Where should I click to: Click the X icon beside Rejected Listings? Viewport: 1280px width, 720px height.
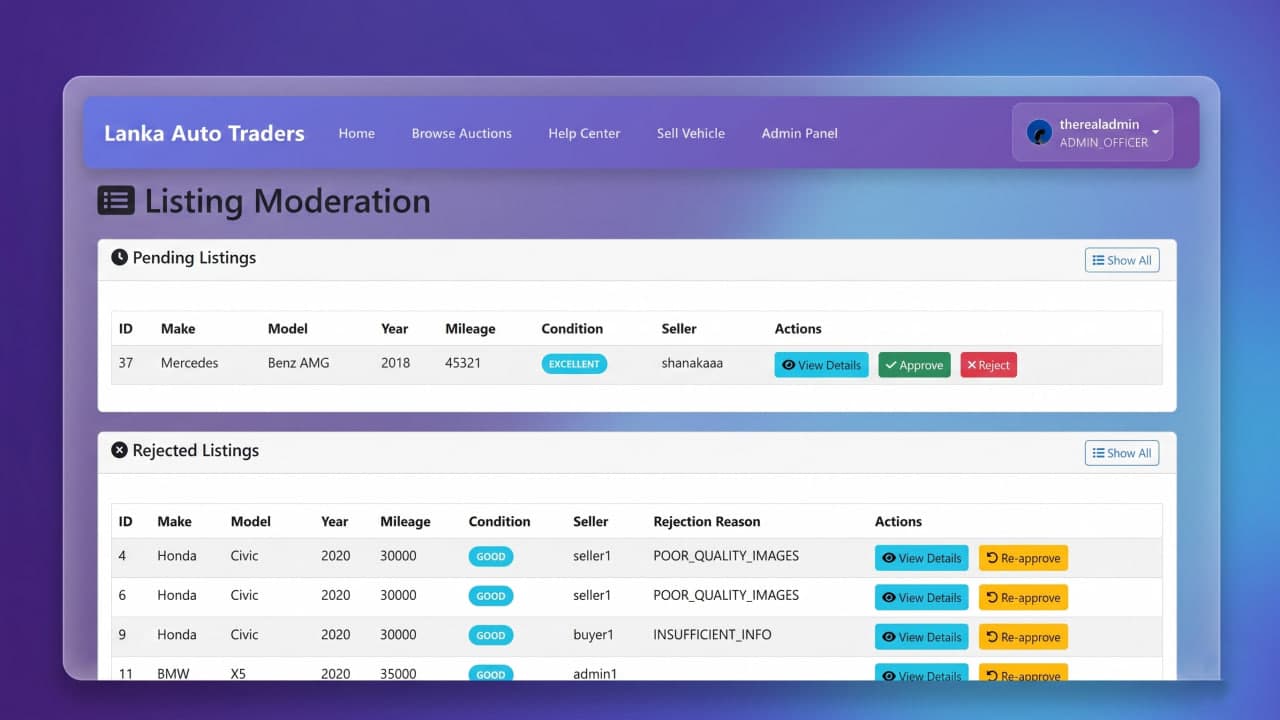[119, 450]
